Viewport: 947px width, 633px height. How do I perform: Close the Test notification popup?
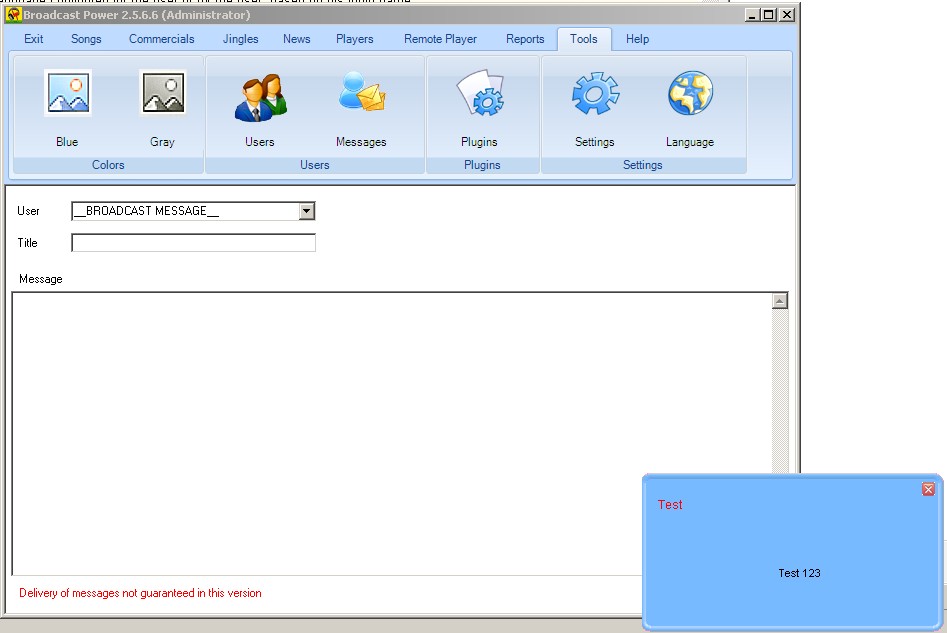928,489
